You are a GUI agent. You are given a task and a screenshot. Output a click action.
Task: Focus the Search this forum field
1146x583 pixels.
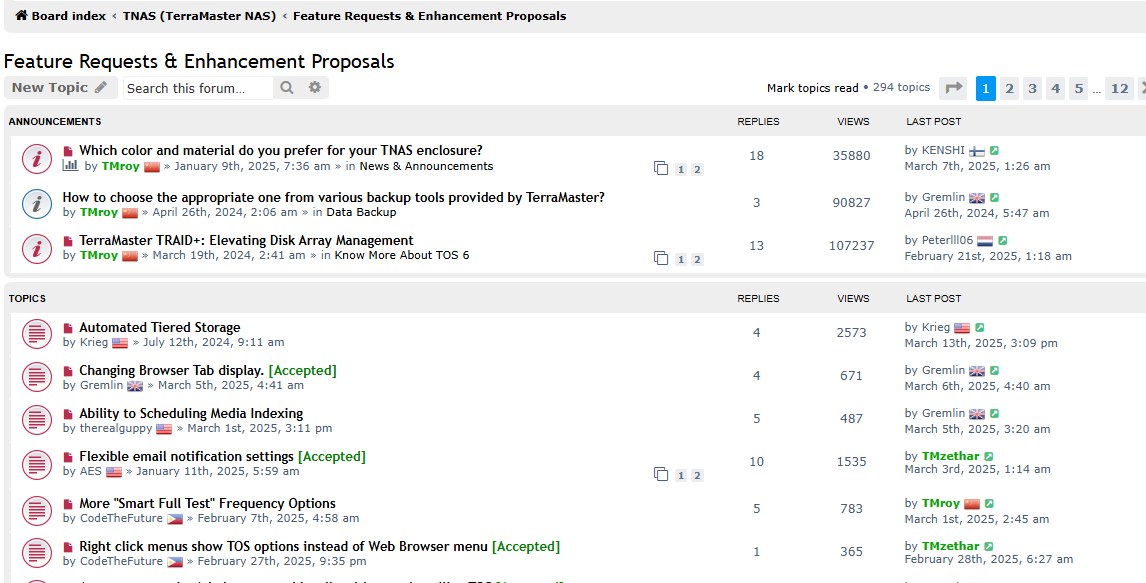(198, 88)
